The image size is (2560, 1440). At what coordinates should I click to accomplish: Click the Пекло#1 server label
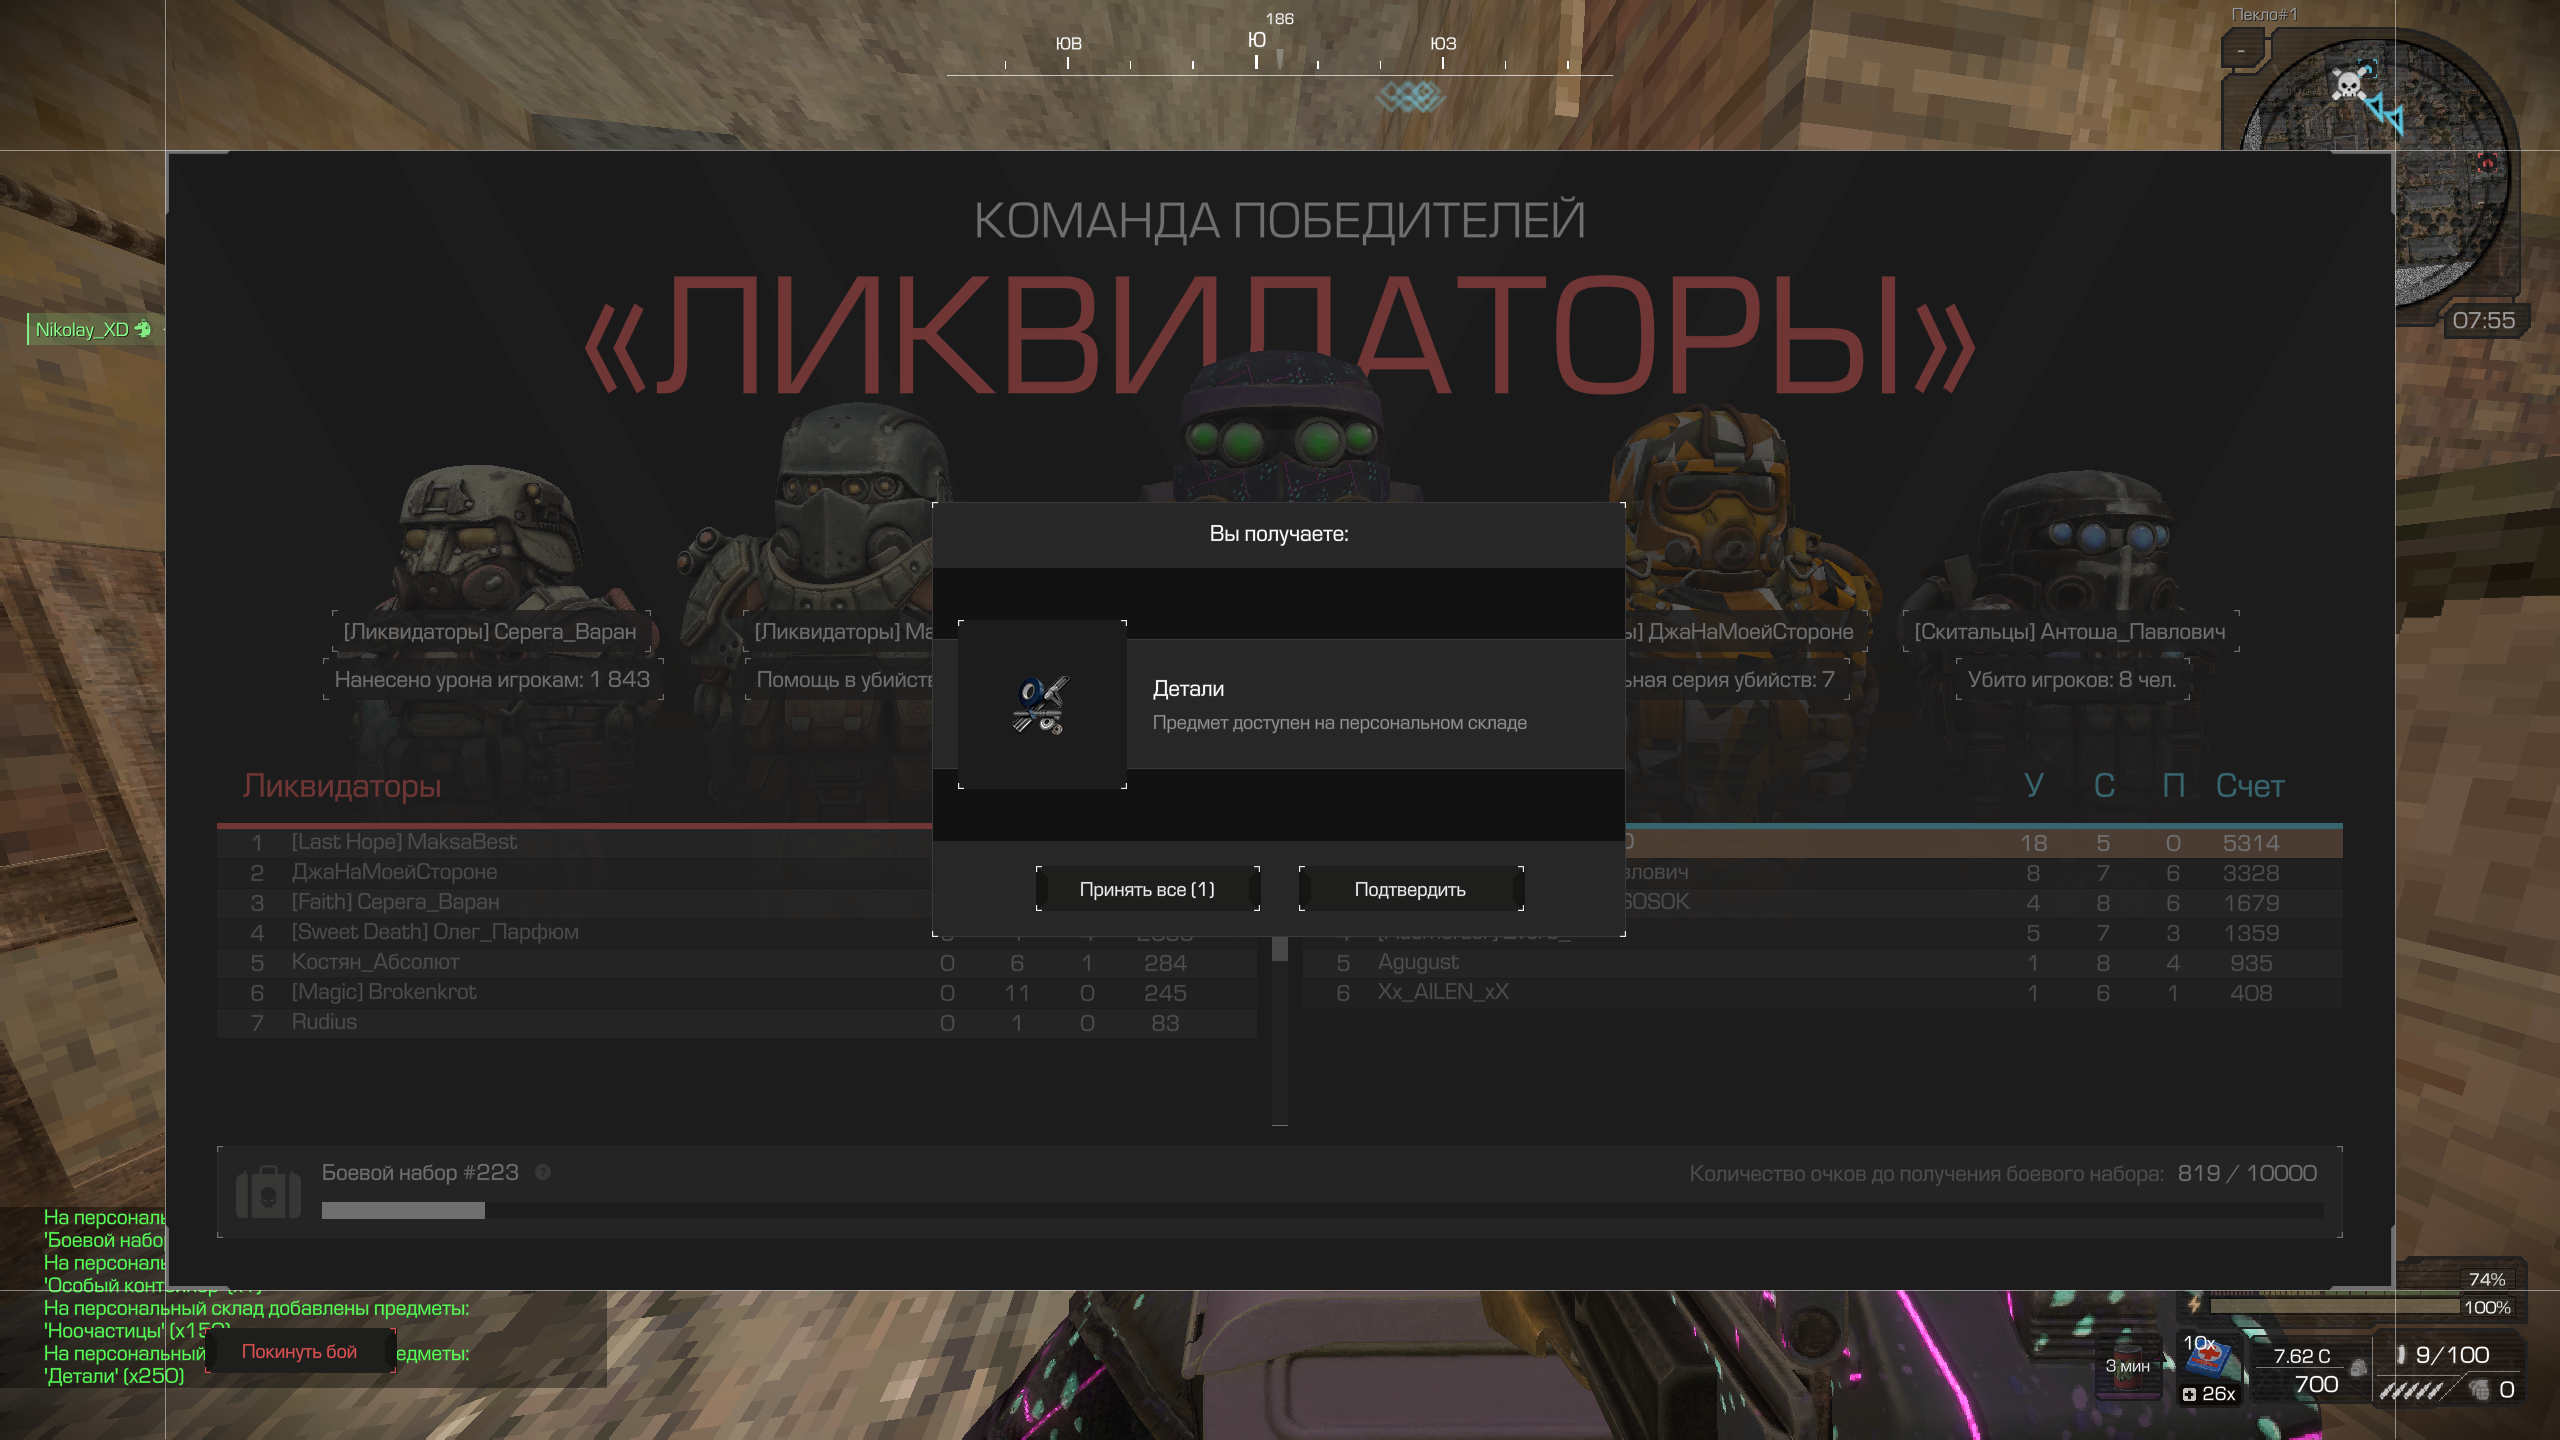2264,15
